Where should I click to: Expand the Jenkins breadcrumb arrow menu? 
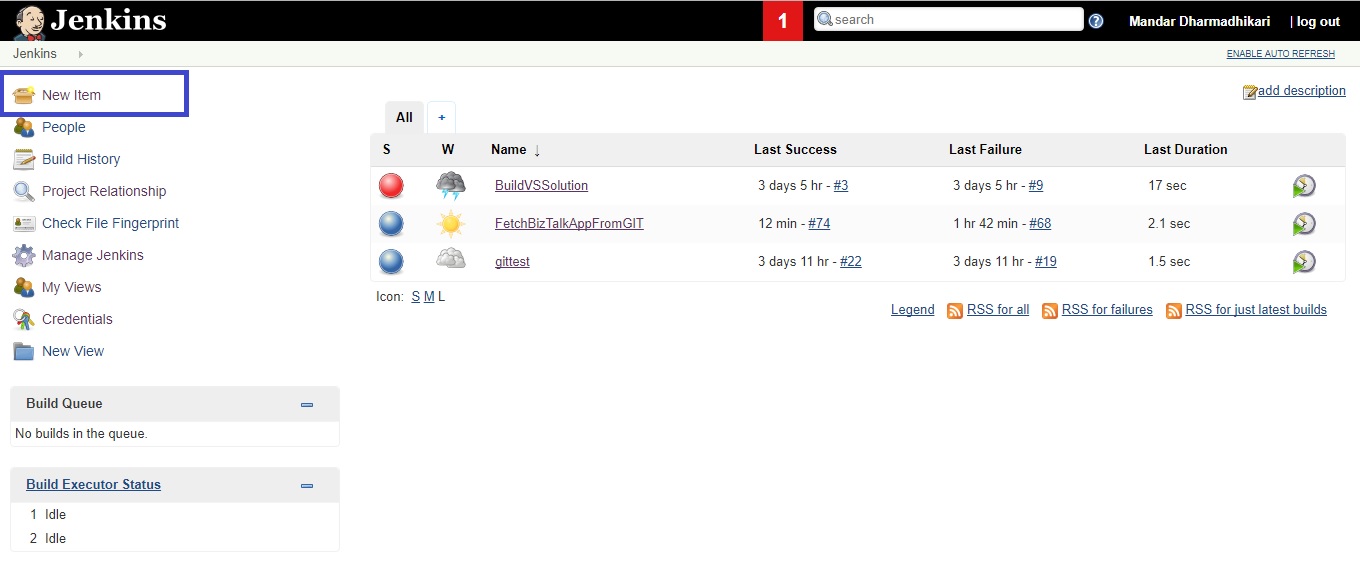81,54
